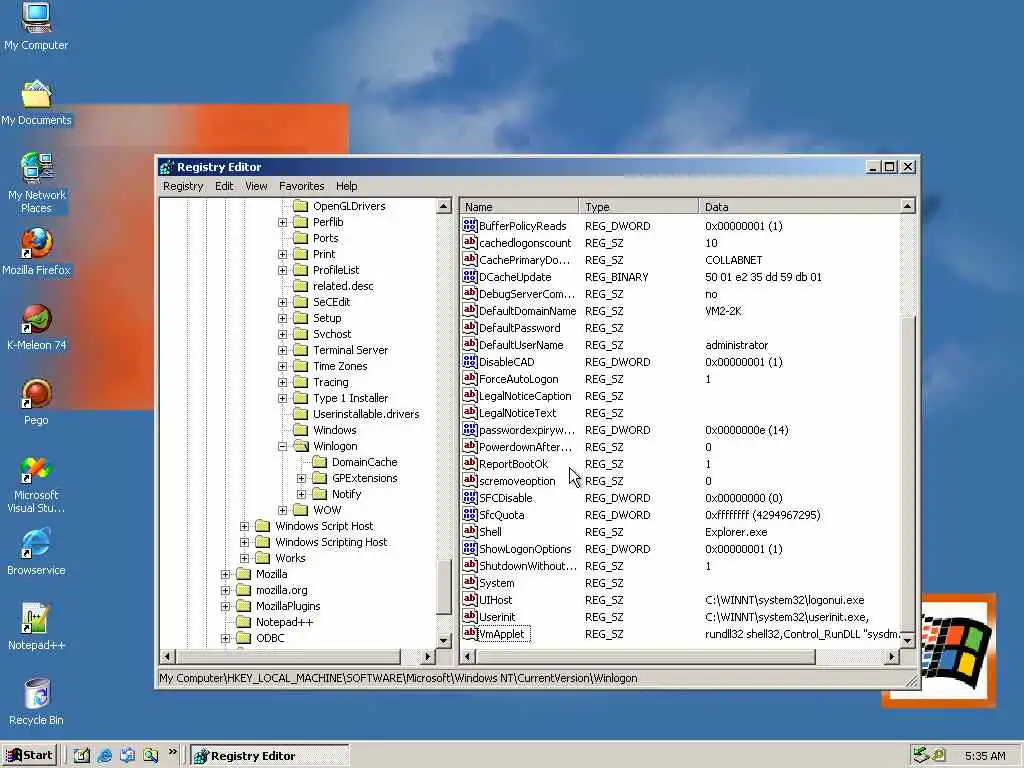Open the Pego desktop shortcut

(x=36, y=394)
